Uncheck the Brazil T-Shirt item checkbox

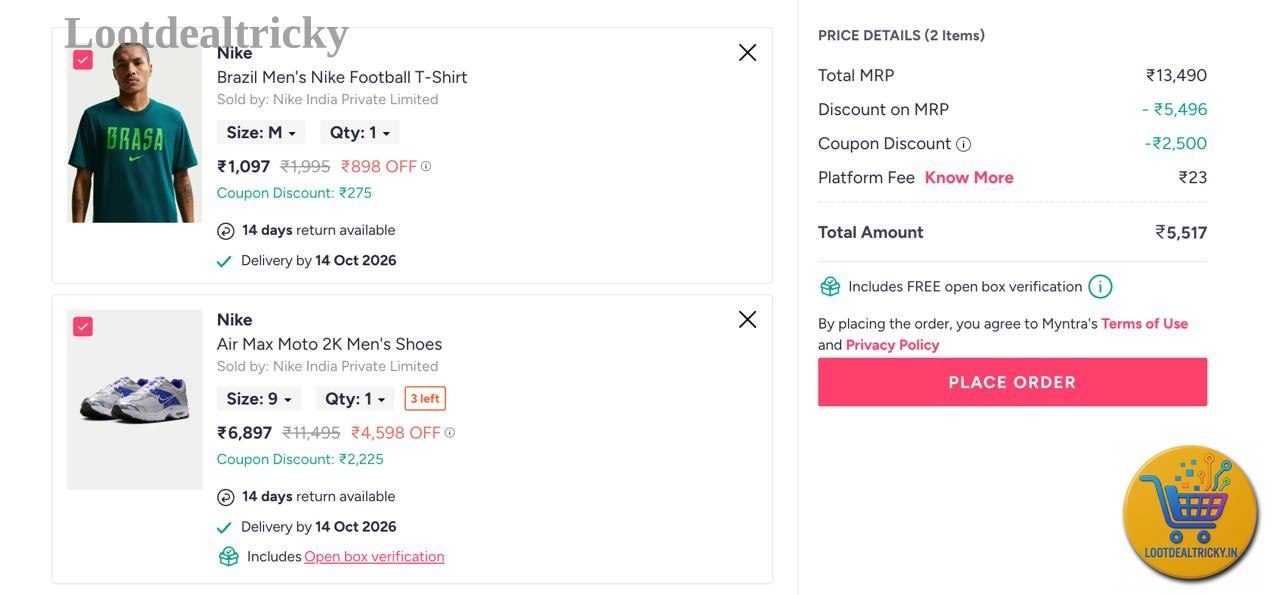(83, 60)
